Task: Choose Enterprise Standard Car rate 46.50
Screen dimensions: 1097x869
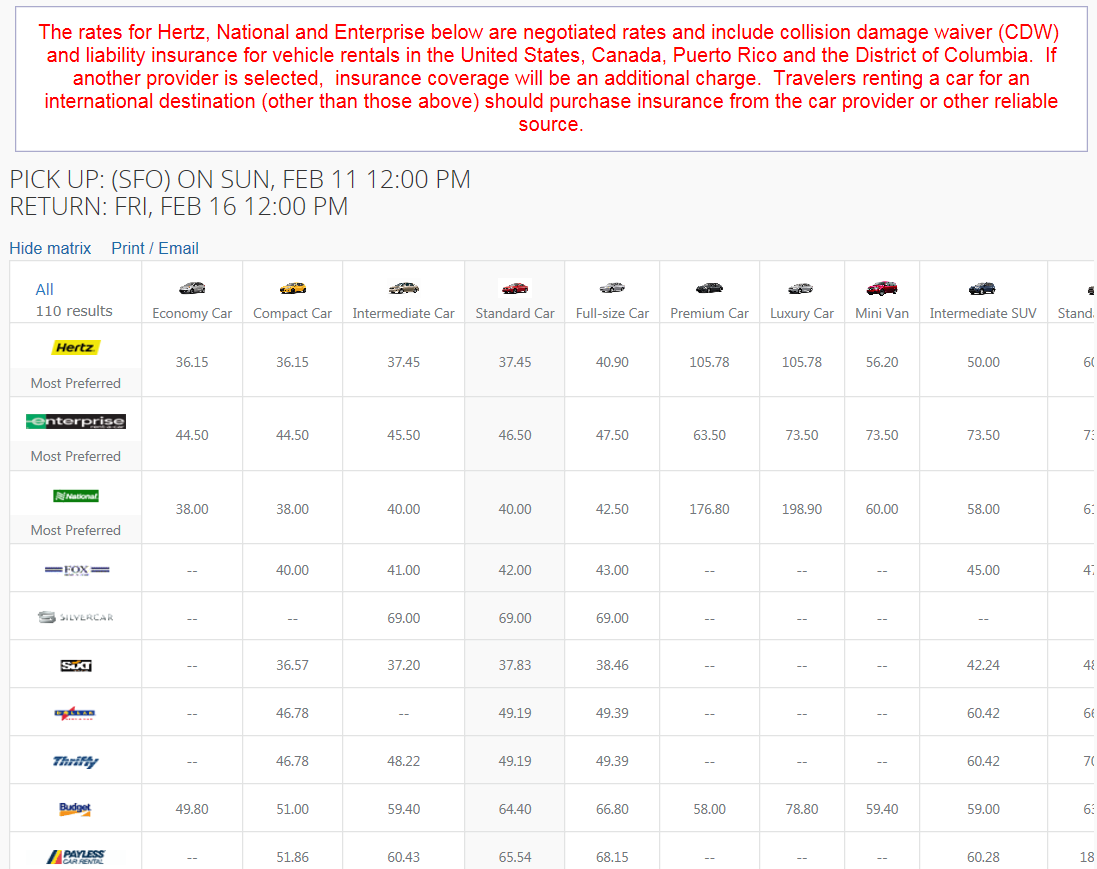Action: click(515, 435)
